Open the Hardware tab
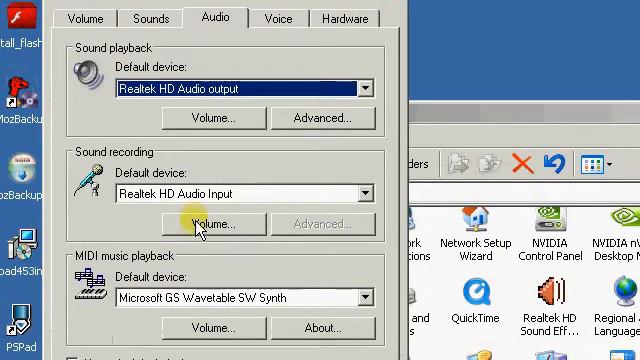Screen dimensions: 640x360 pyautogui.click(x=345, y=19)
